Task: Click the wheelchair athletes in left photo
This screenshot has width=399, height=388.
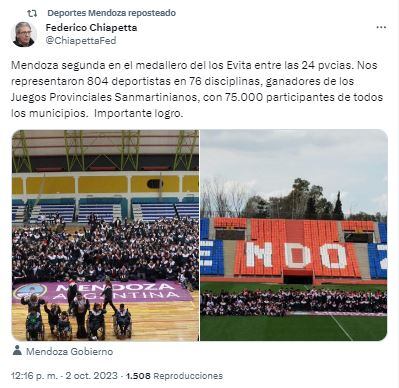Action: [x=79, y=322]
